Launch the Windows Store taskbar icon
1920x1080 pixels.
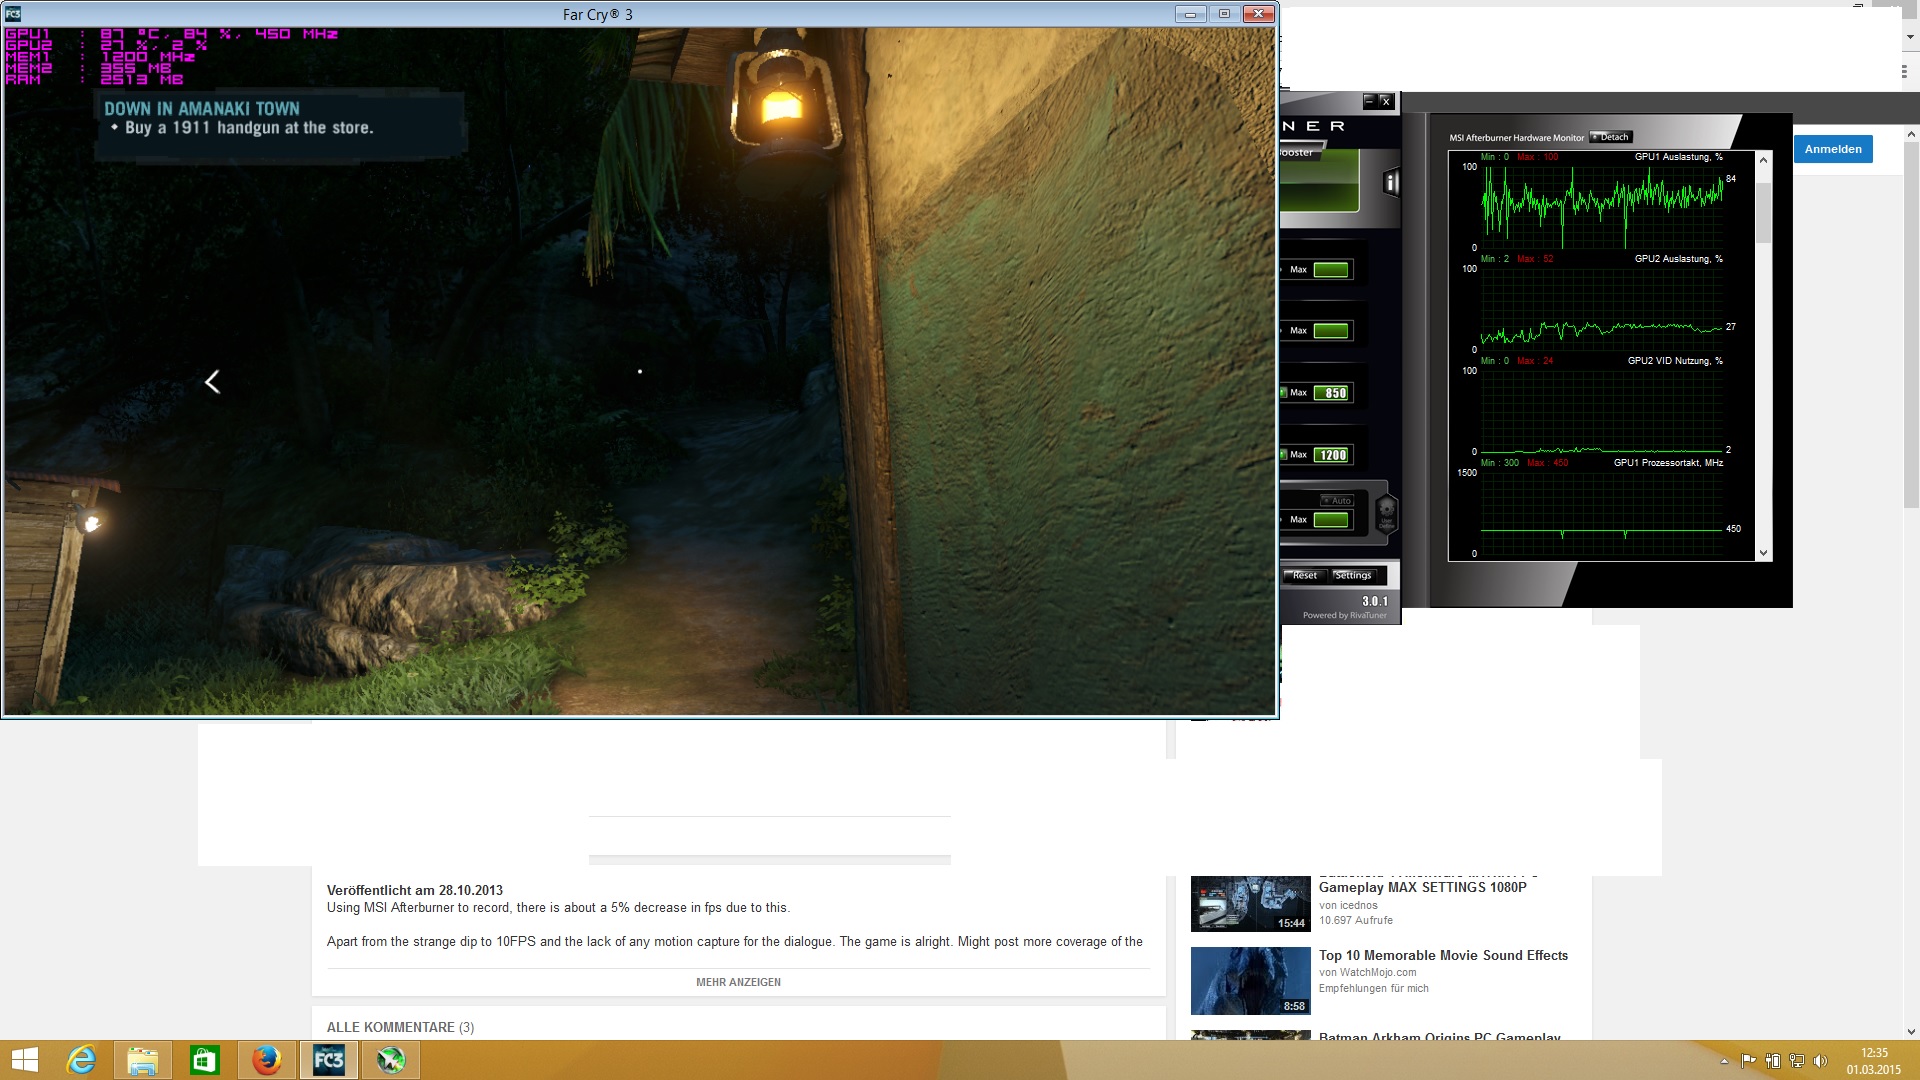[205, 1060]
